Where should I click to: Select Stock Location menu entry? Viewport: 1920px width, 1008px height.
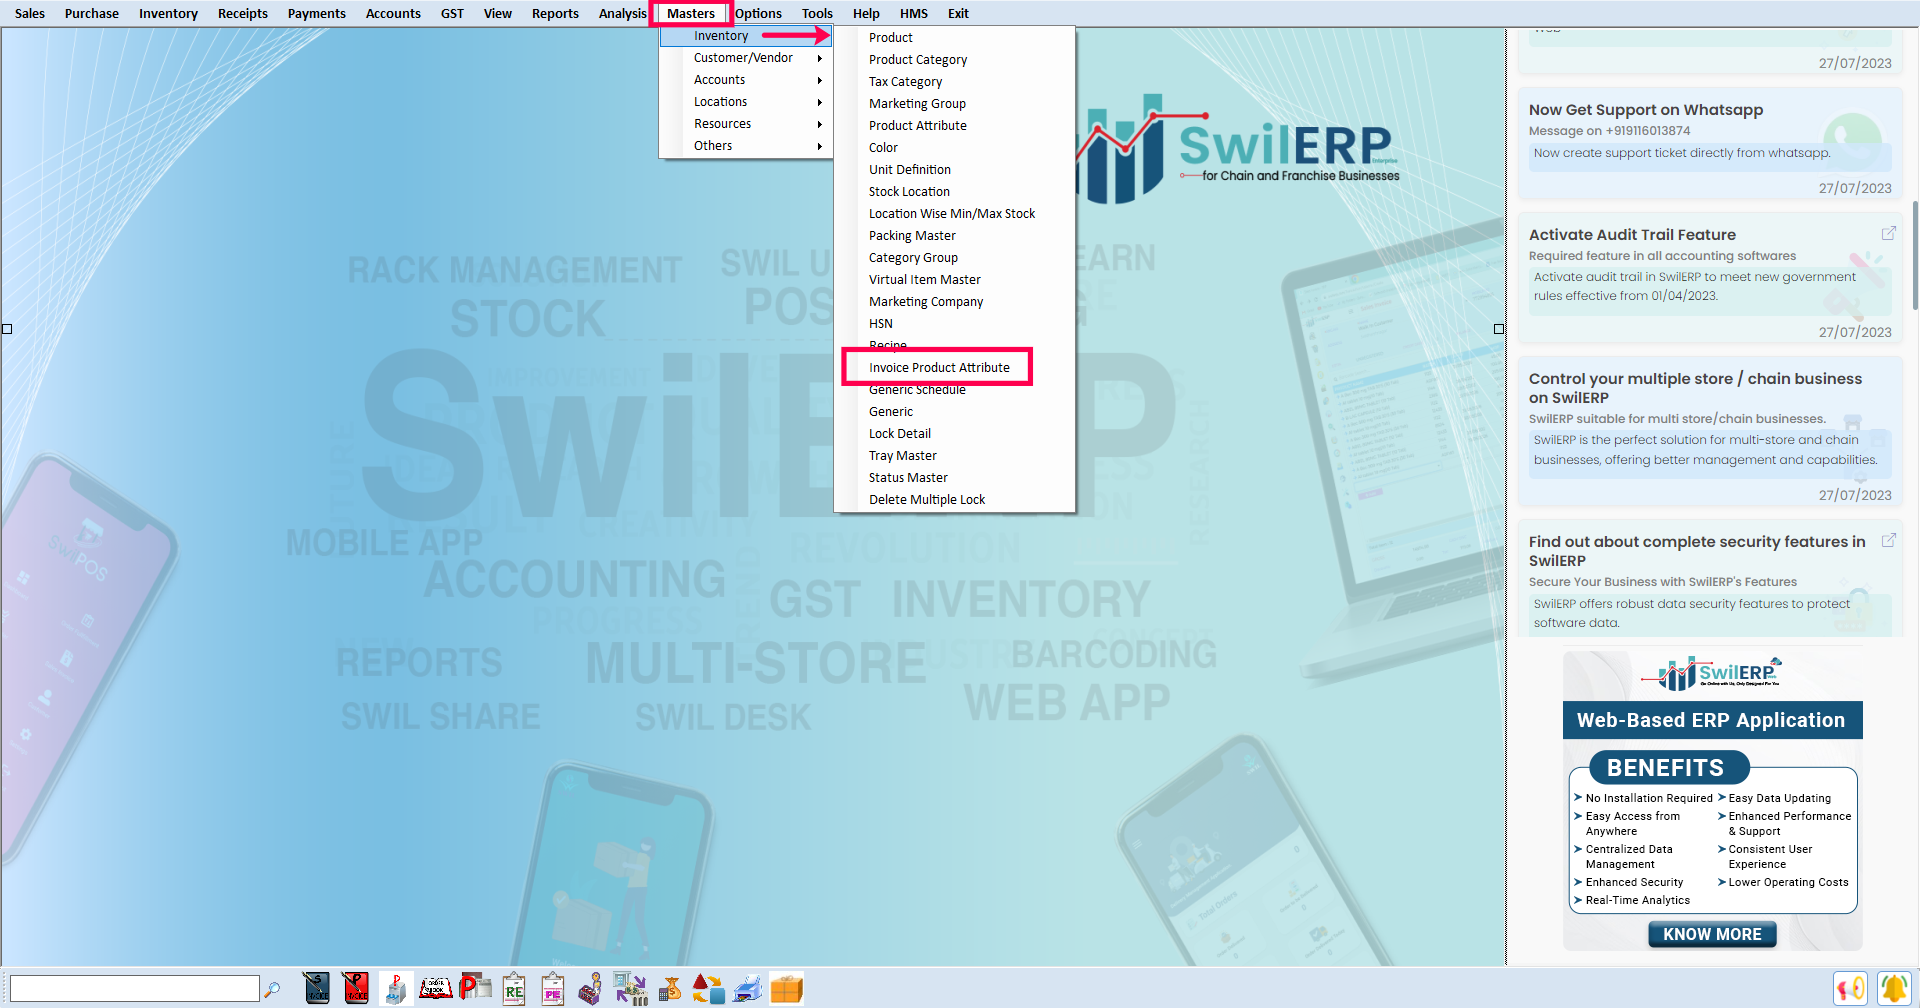pyautogui.click(x=955, y=192)
